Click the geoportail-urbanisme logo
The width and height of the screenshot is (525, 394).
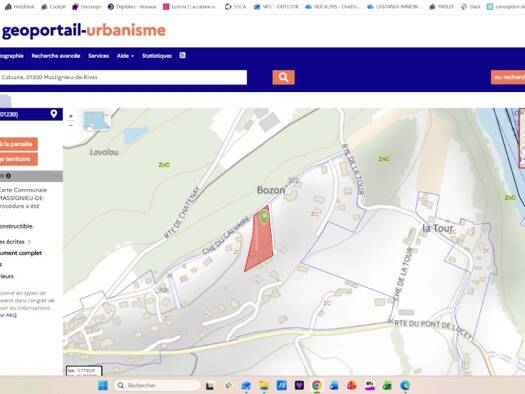point(84,30)
